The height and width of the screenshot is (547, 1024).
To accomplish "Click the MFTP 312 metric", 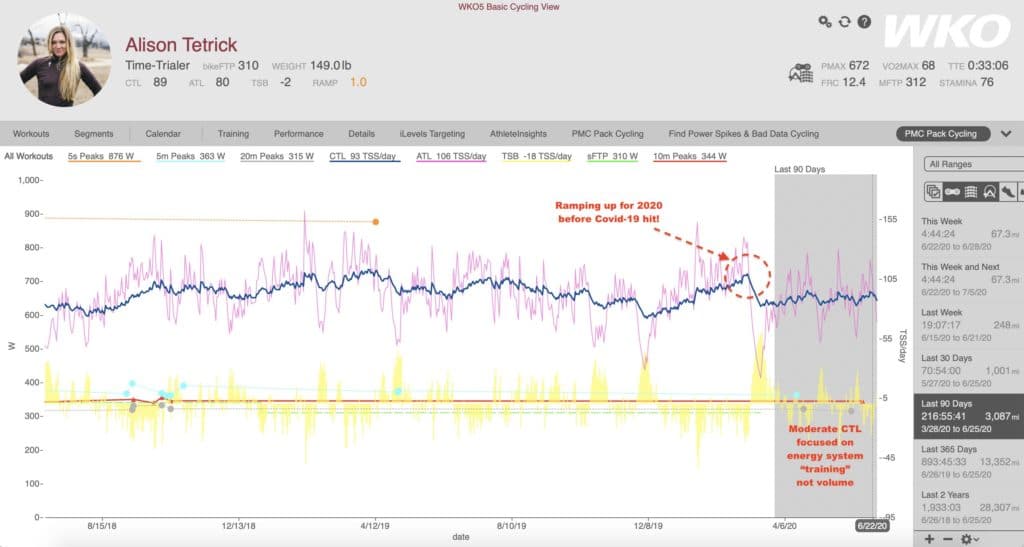I will point(902,82).
